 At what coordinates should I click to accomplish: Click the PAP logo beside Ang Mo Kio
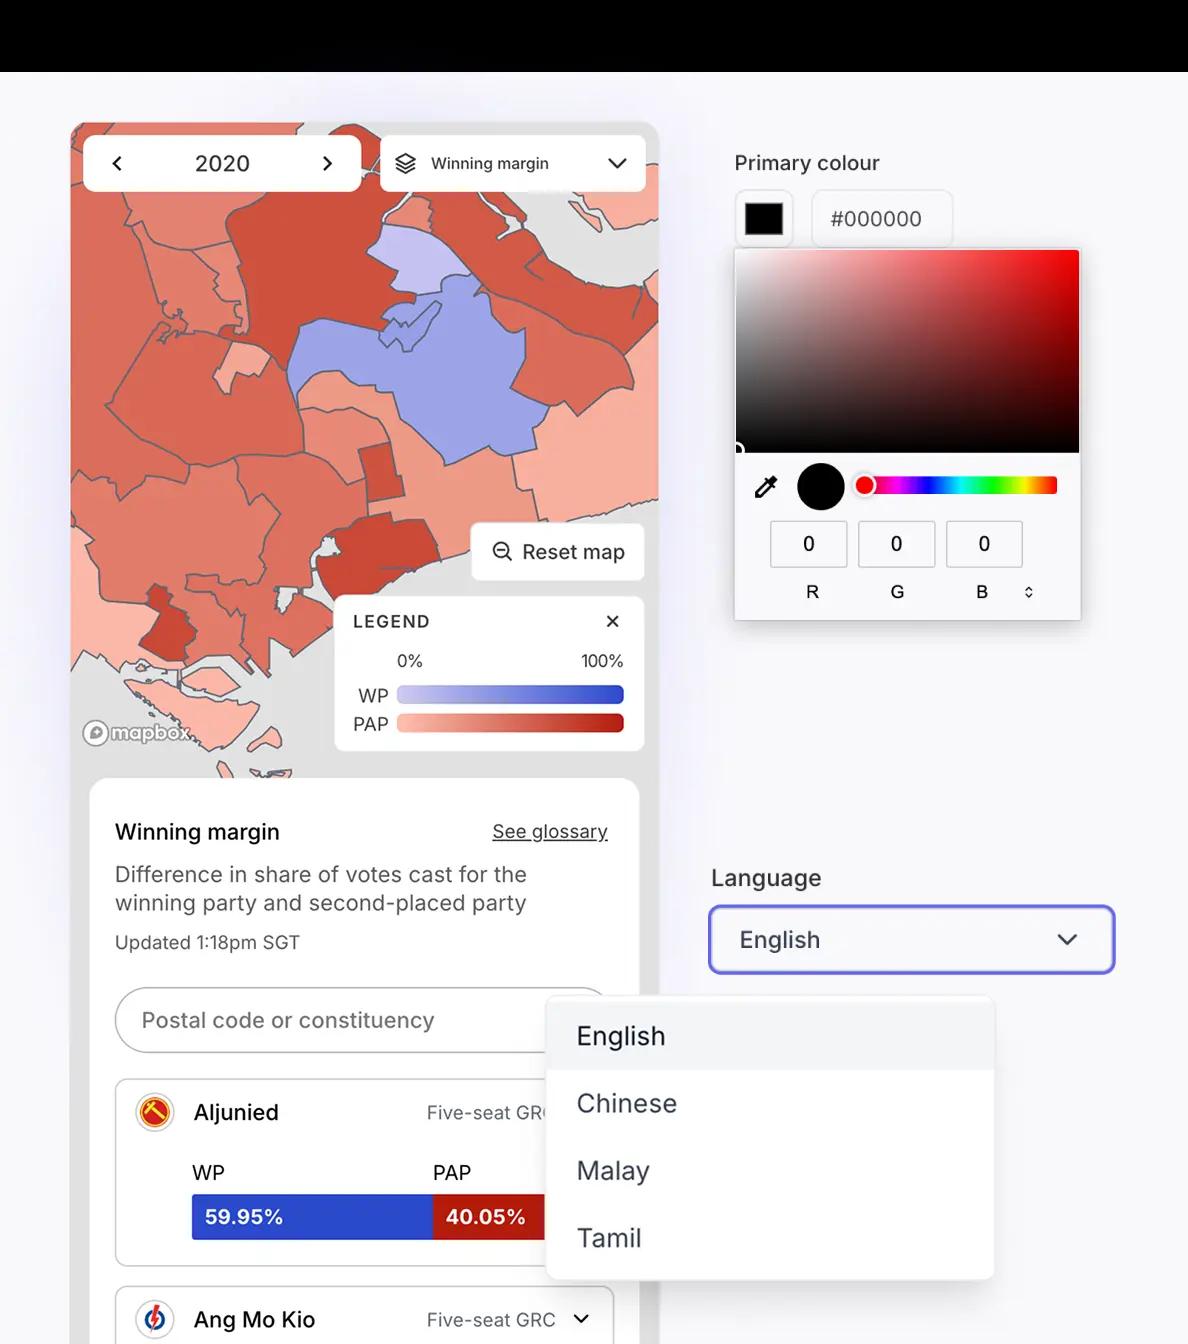pyautogui.click(x=155, y=1319)
